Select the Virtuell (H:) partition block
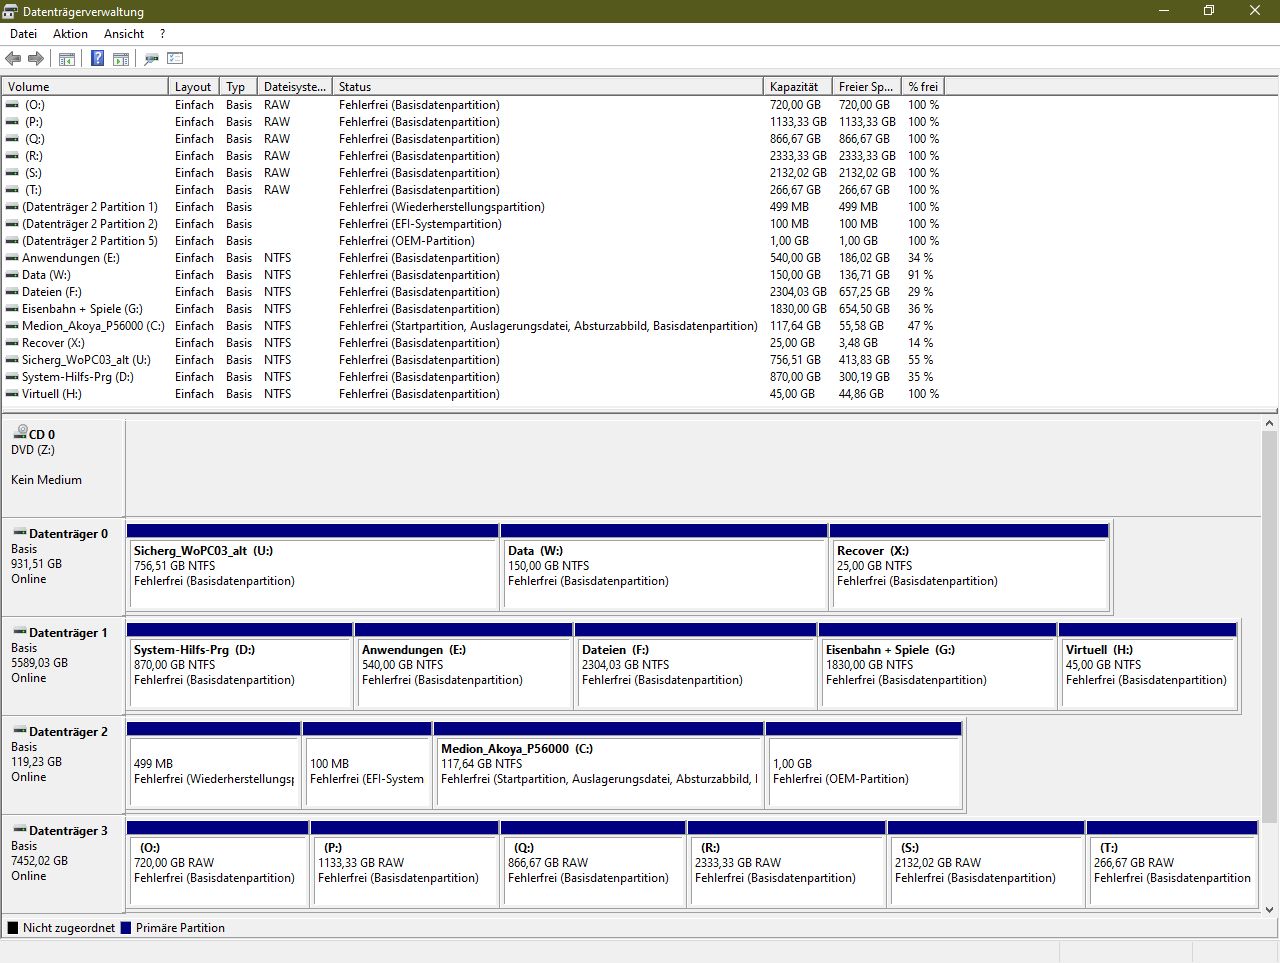 (x=1148, y=665)
